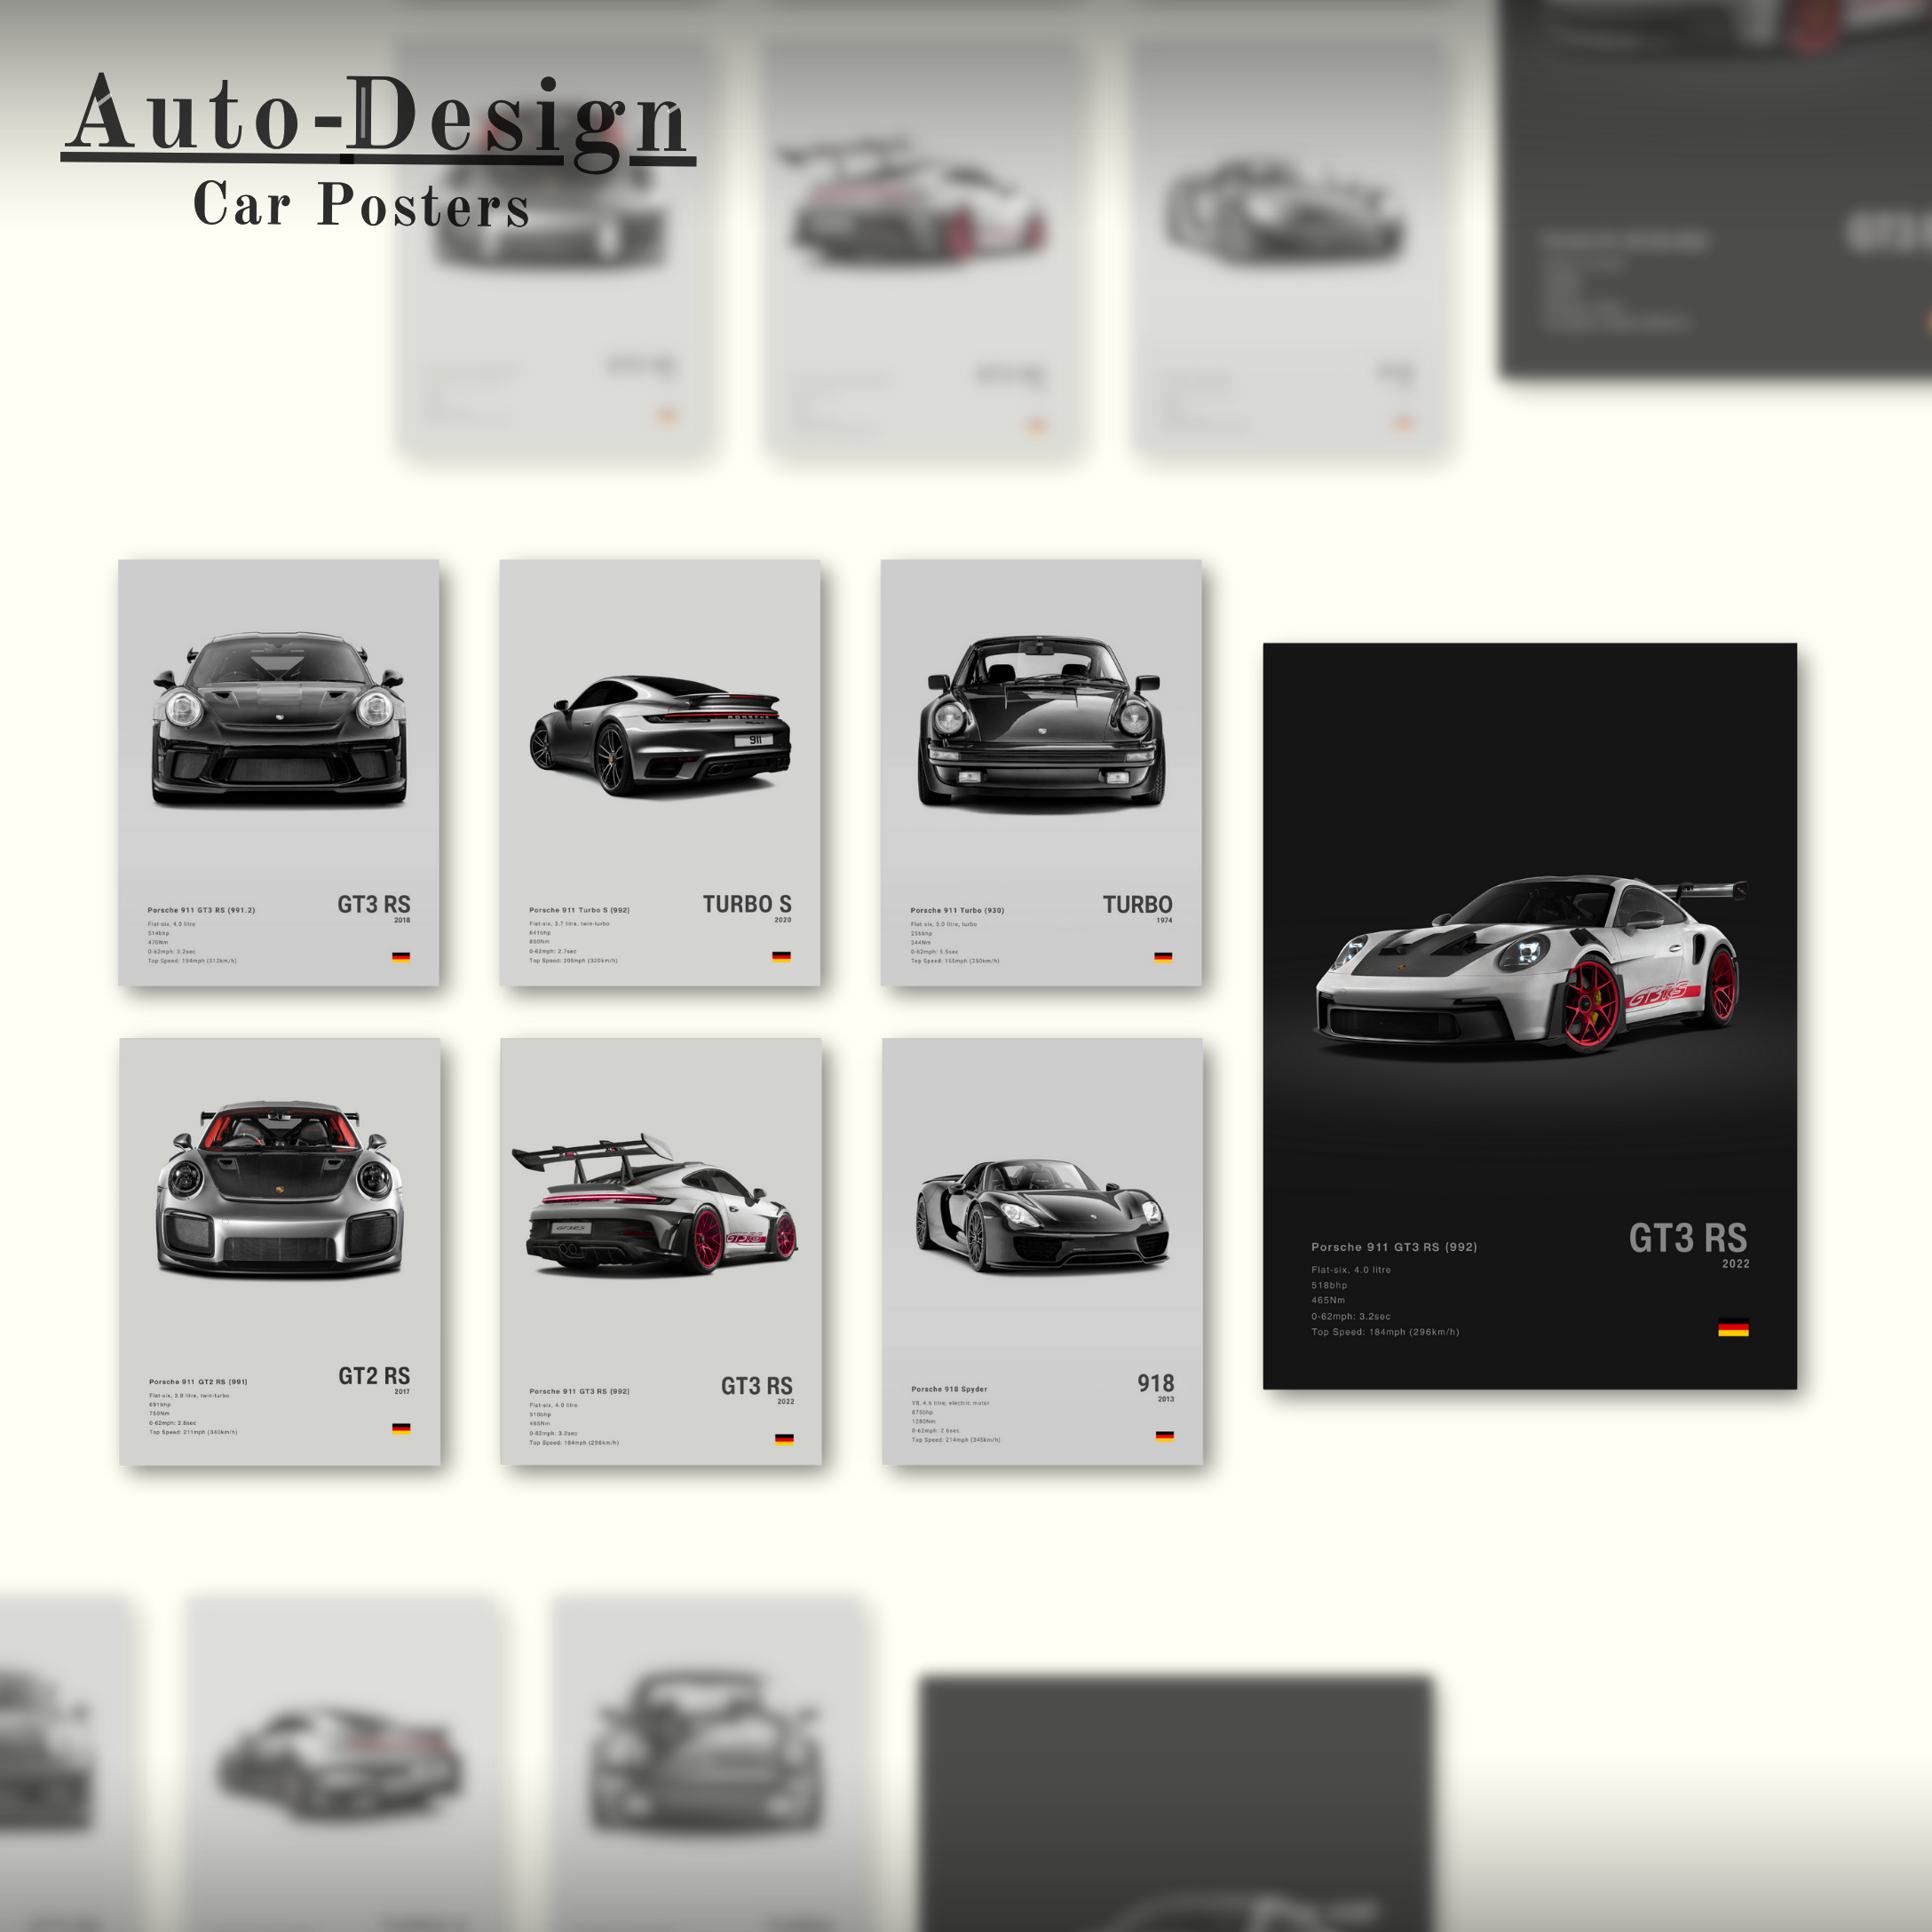Screen dimensions: 1932x1932
Task: Expand the blurred dark poster at top right
Action: point(1710,190)
